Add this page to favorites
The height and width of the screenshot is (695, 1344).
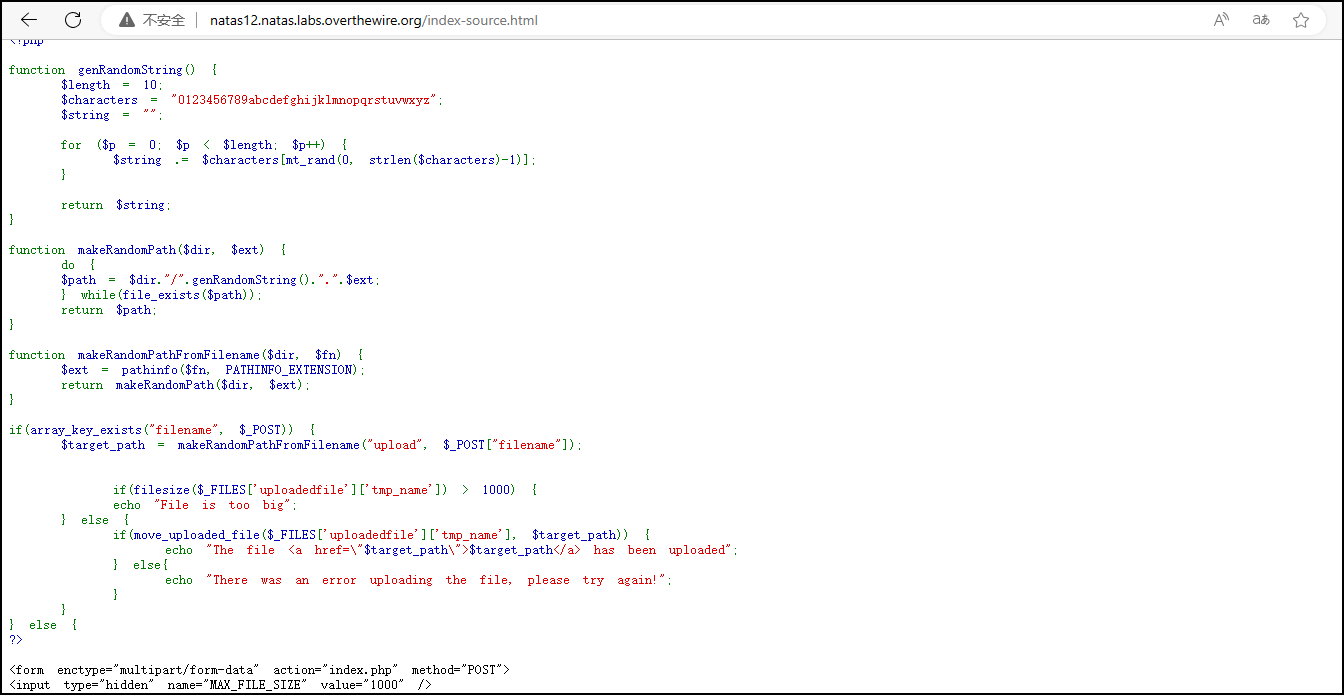point(1301,20)
